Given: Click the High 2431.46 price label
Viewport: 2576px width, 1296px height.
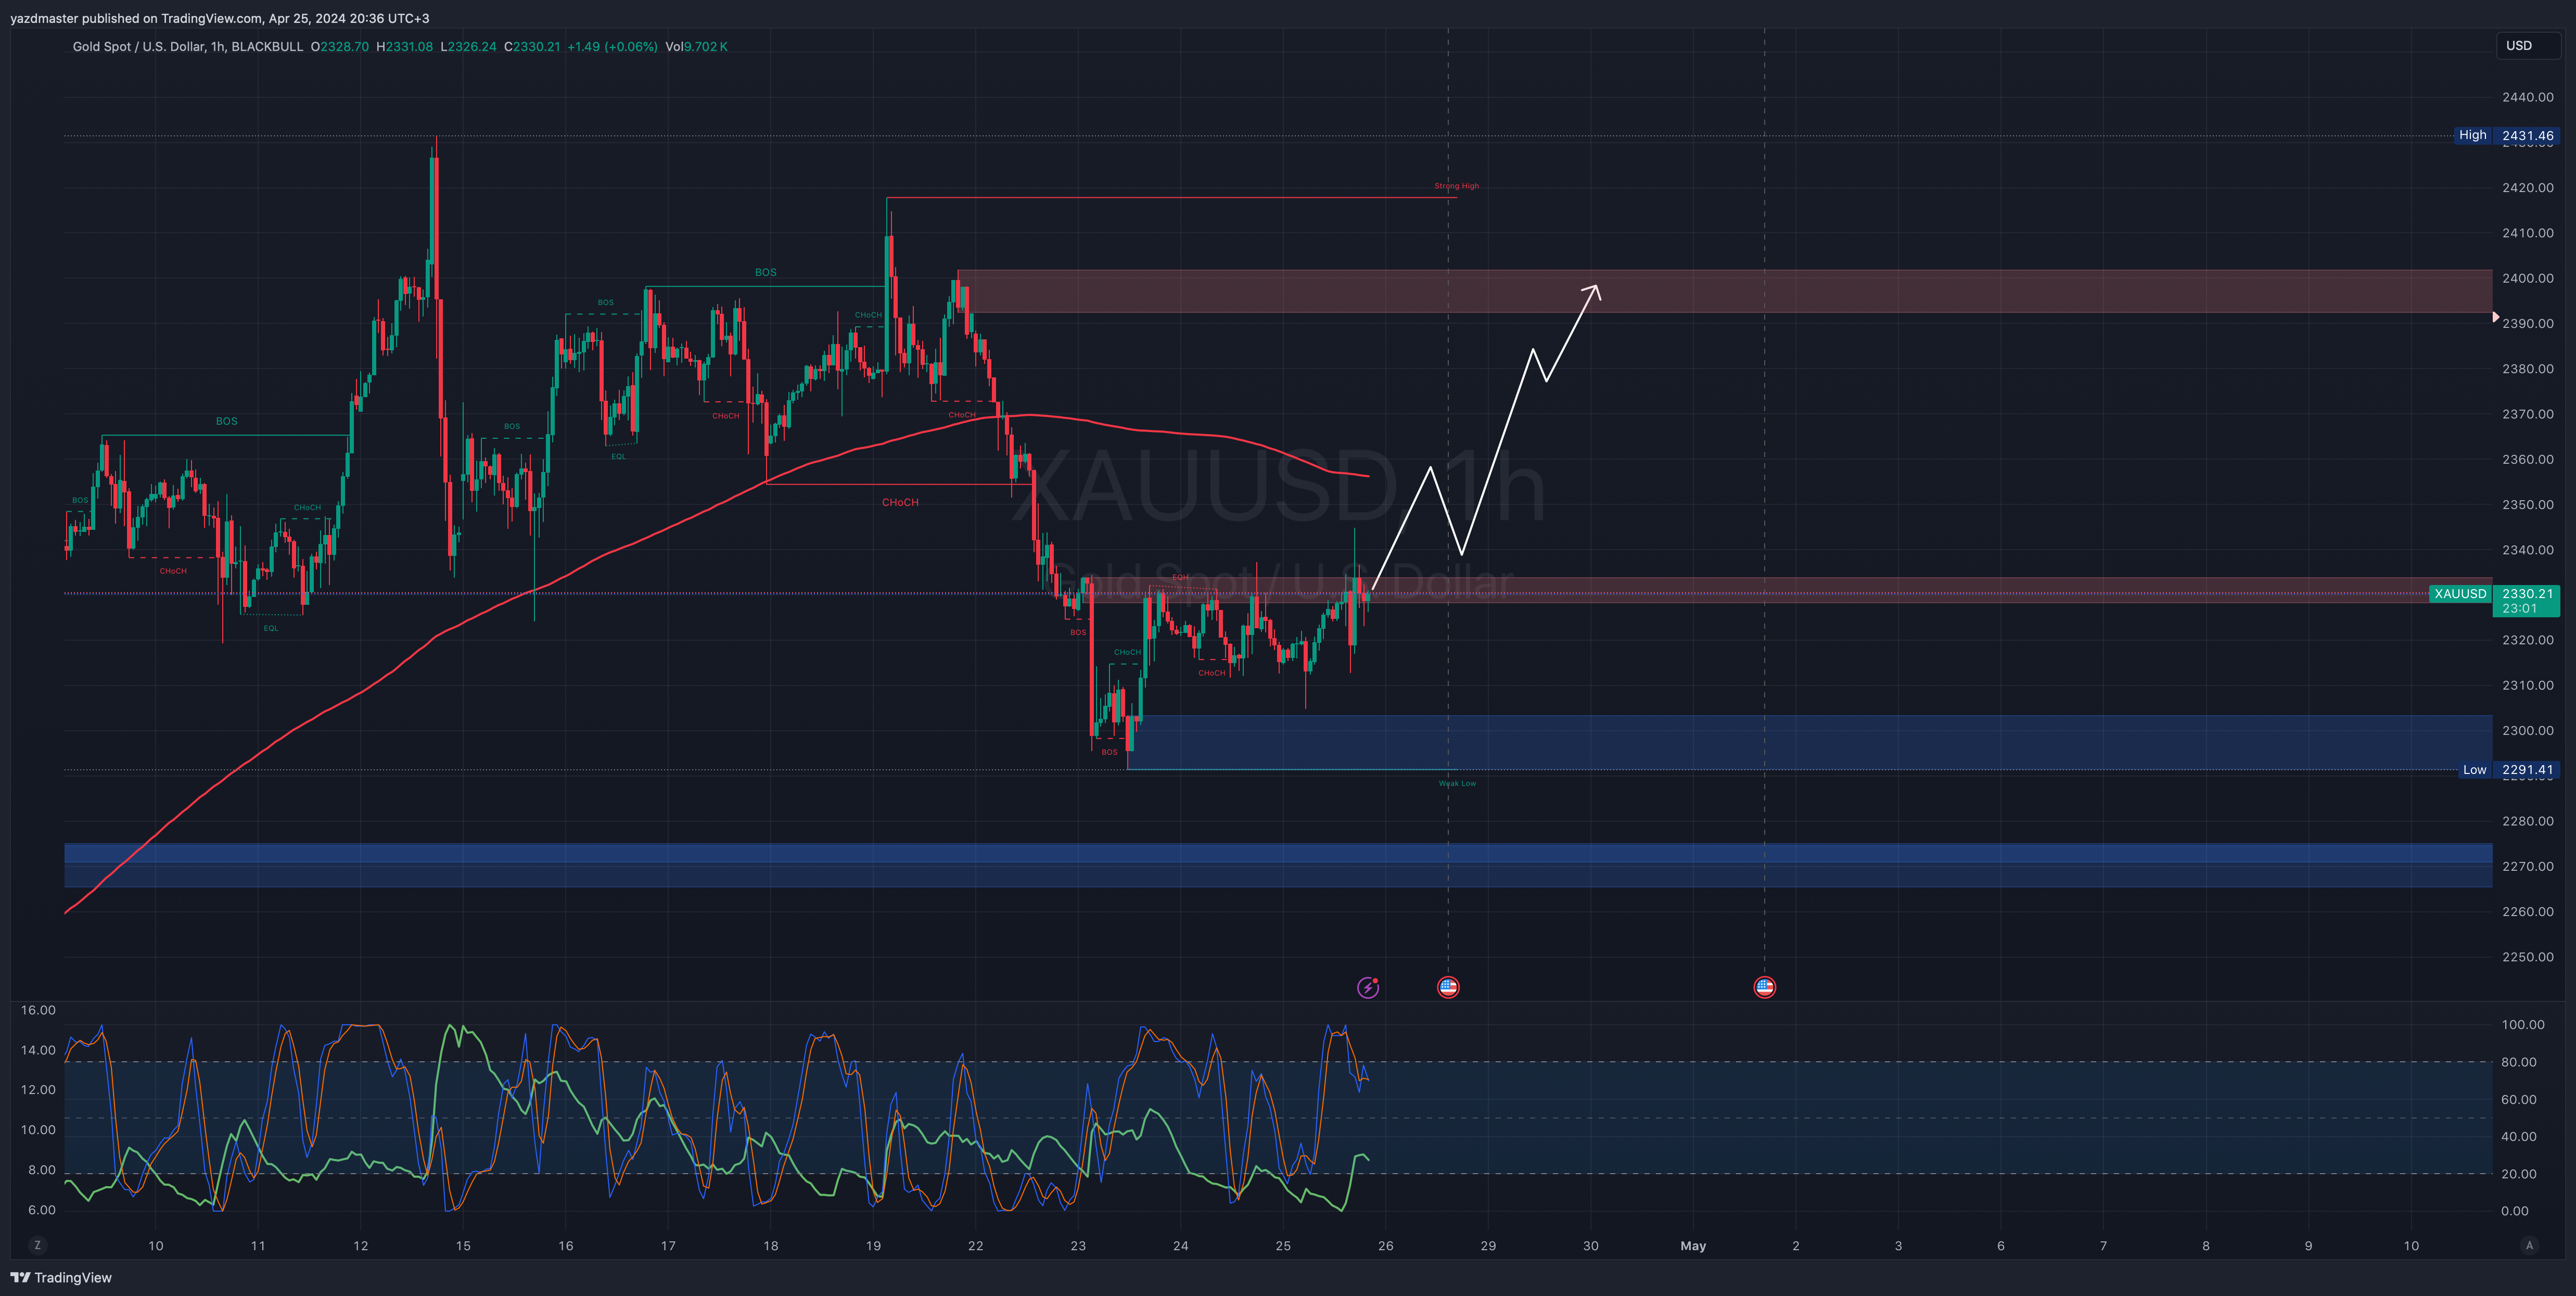Looking at the screenshot, I should pos(2507,135).
